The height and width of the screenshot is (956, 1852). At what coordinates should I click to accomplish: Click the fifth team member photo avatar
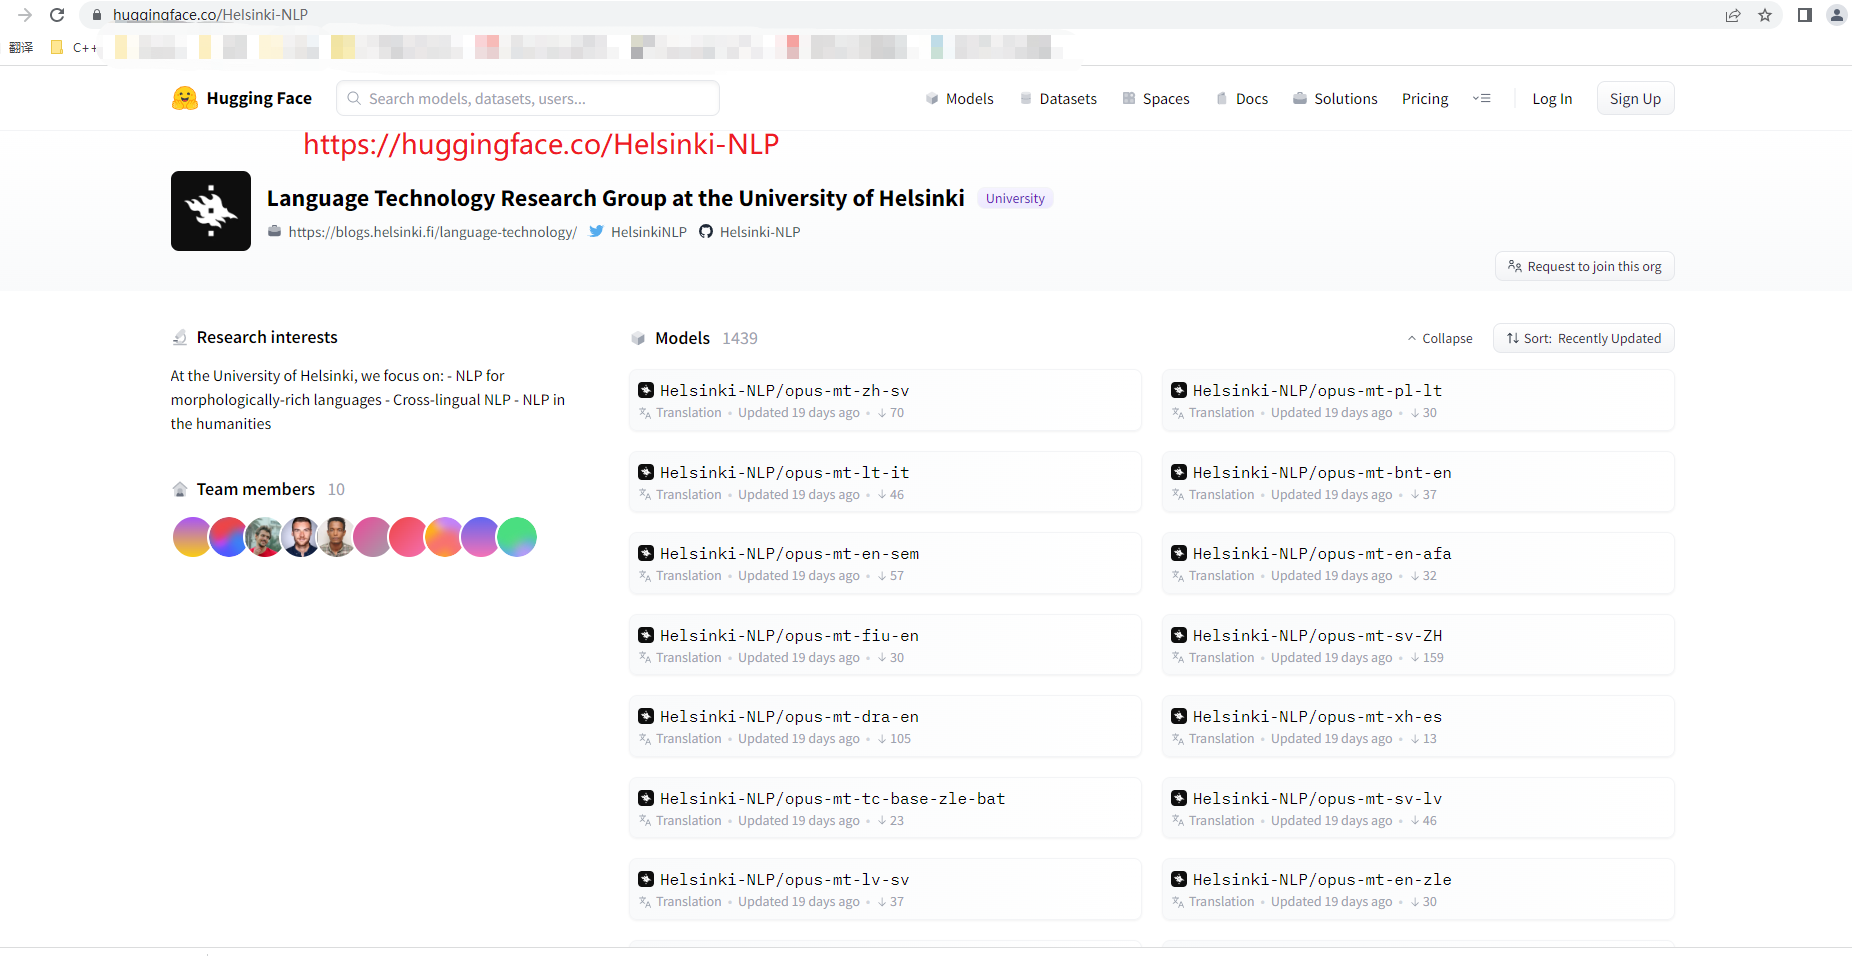coord(336,537)
